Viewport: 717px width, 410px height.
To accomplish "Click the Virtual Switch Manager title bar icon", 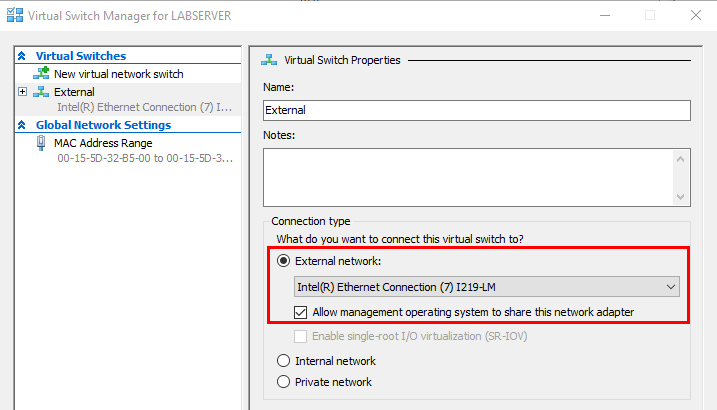I will pyautogui.click(x=13, y=15).
